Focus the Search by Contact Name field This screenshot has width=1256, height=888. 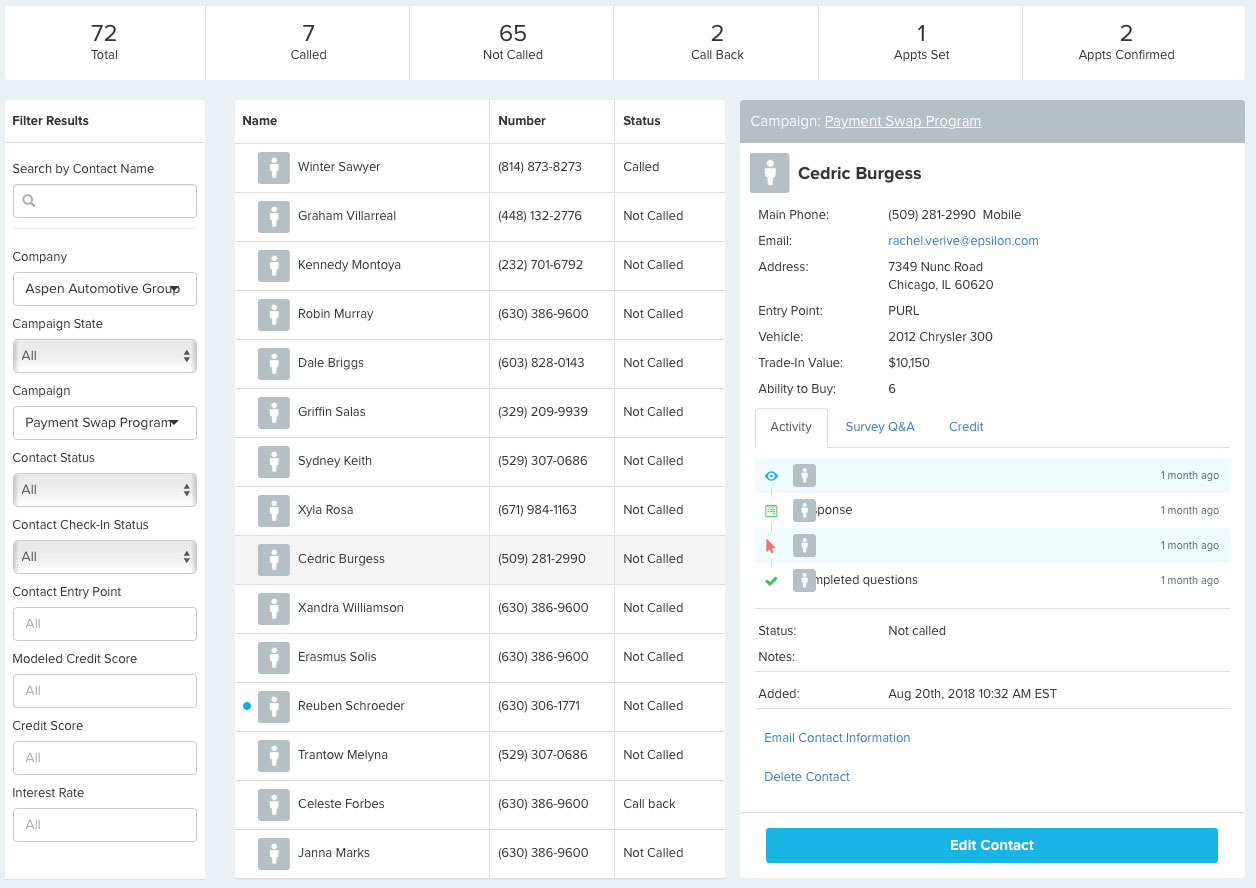click(x=105, y=201)
